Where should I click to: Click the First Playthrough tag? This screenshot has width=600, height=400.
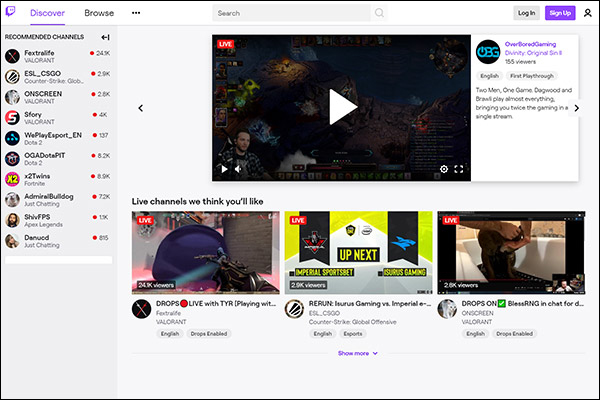(x=532, y=76)
